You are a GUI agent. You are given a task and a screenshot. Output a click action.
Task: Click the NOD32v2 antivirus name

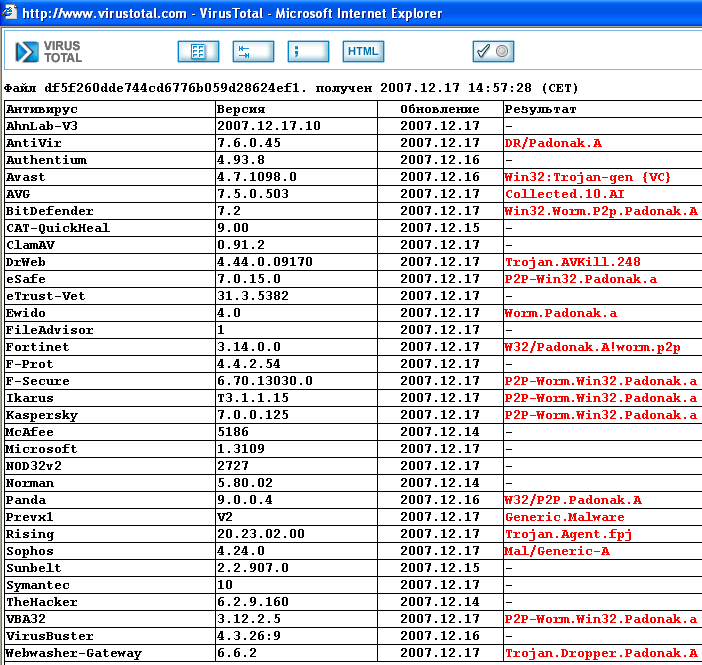[x=34, y=467]
